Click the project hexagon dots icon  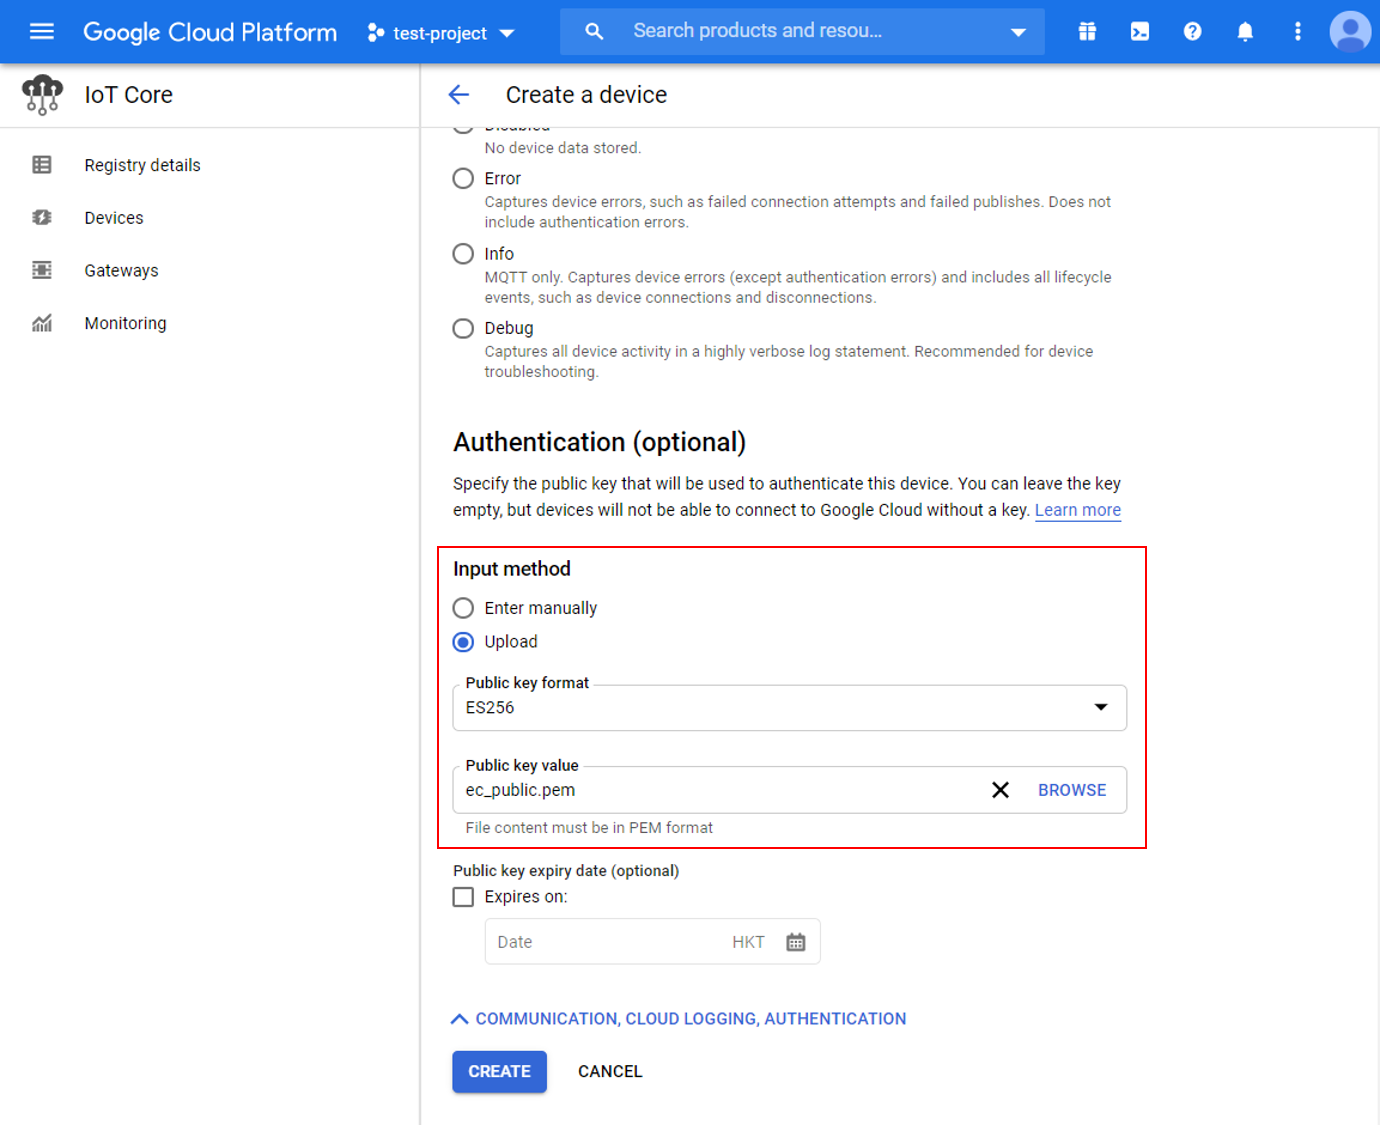(376, 33)
